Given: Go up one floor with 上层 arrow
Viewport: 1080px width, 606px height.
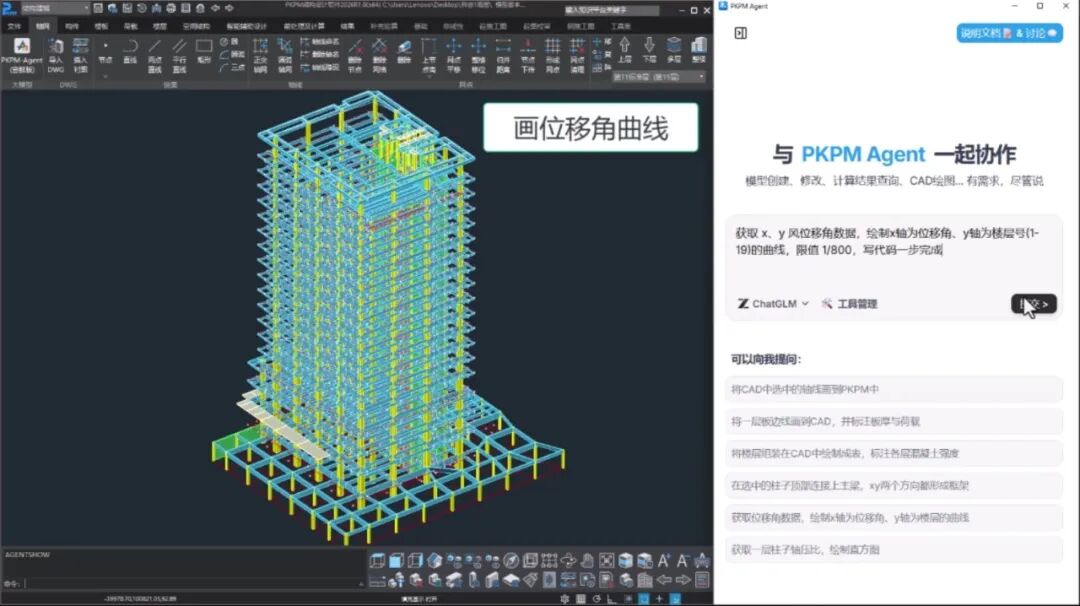Looking at the screenshot, I should coord(624,50).
